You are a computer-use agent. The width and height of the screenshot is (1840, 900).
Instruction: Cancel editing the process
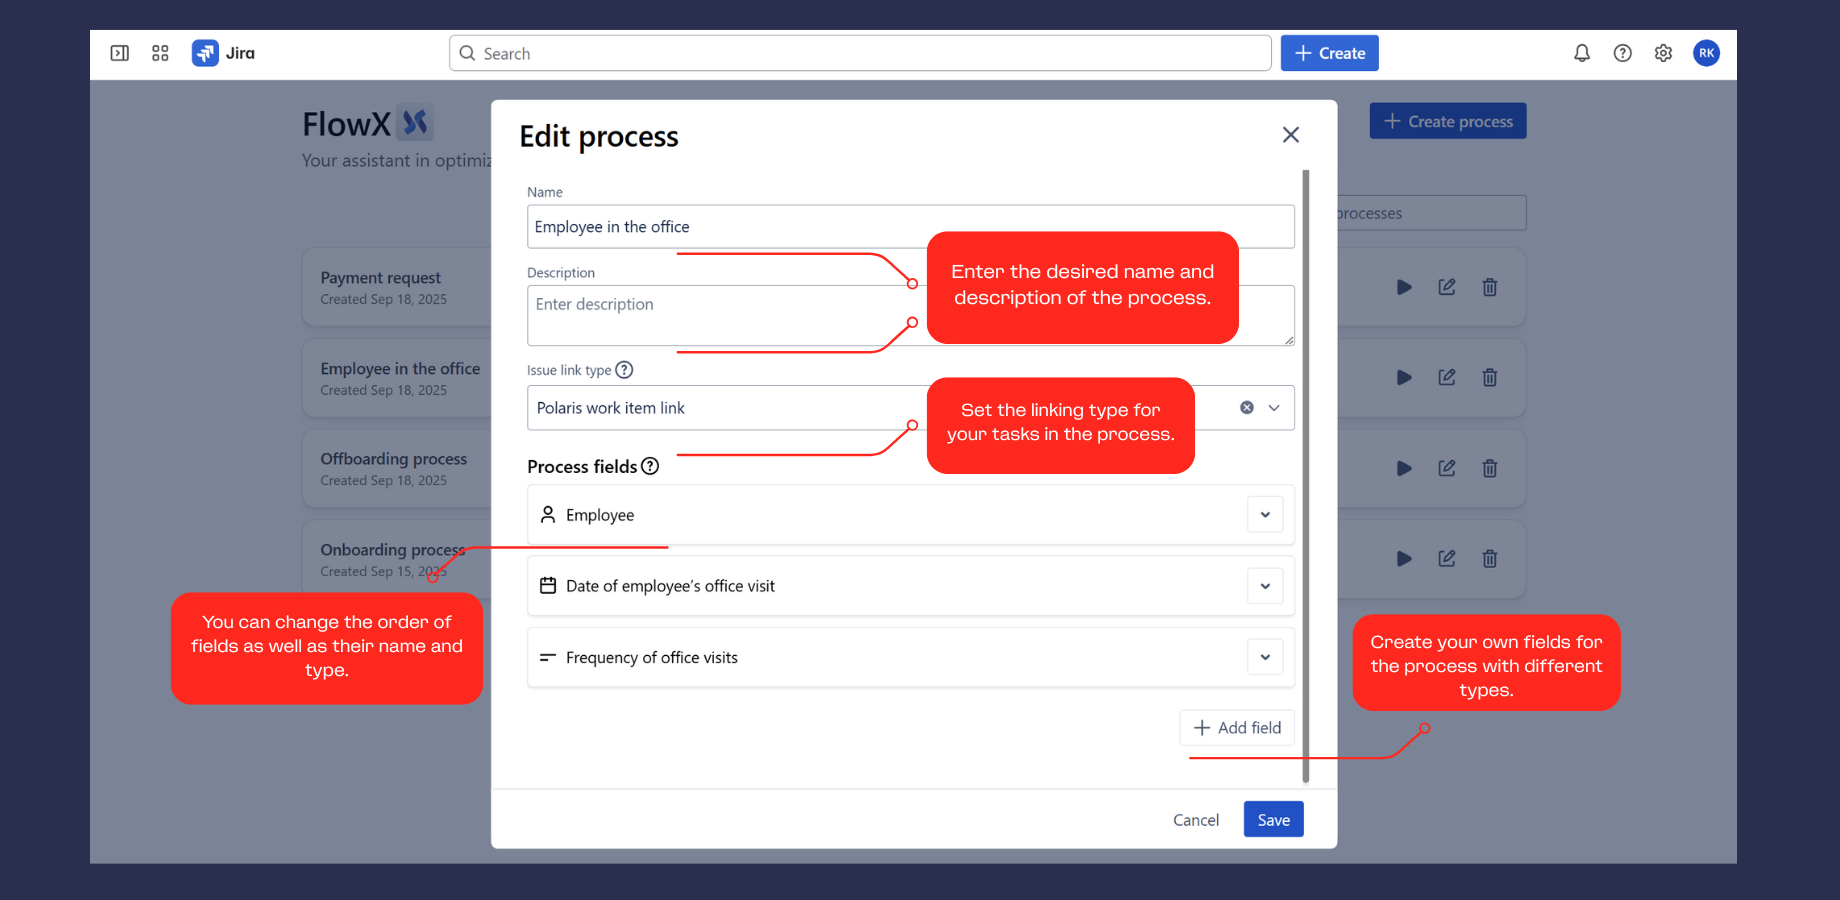[1196, 820]
